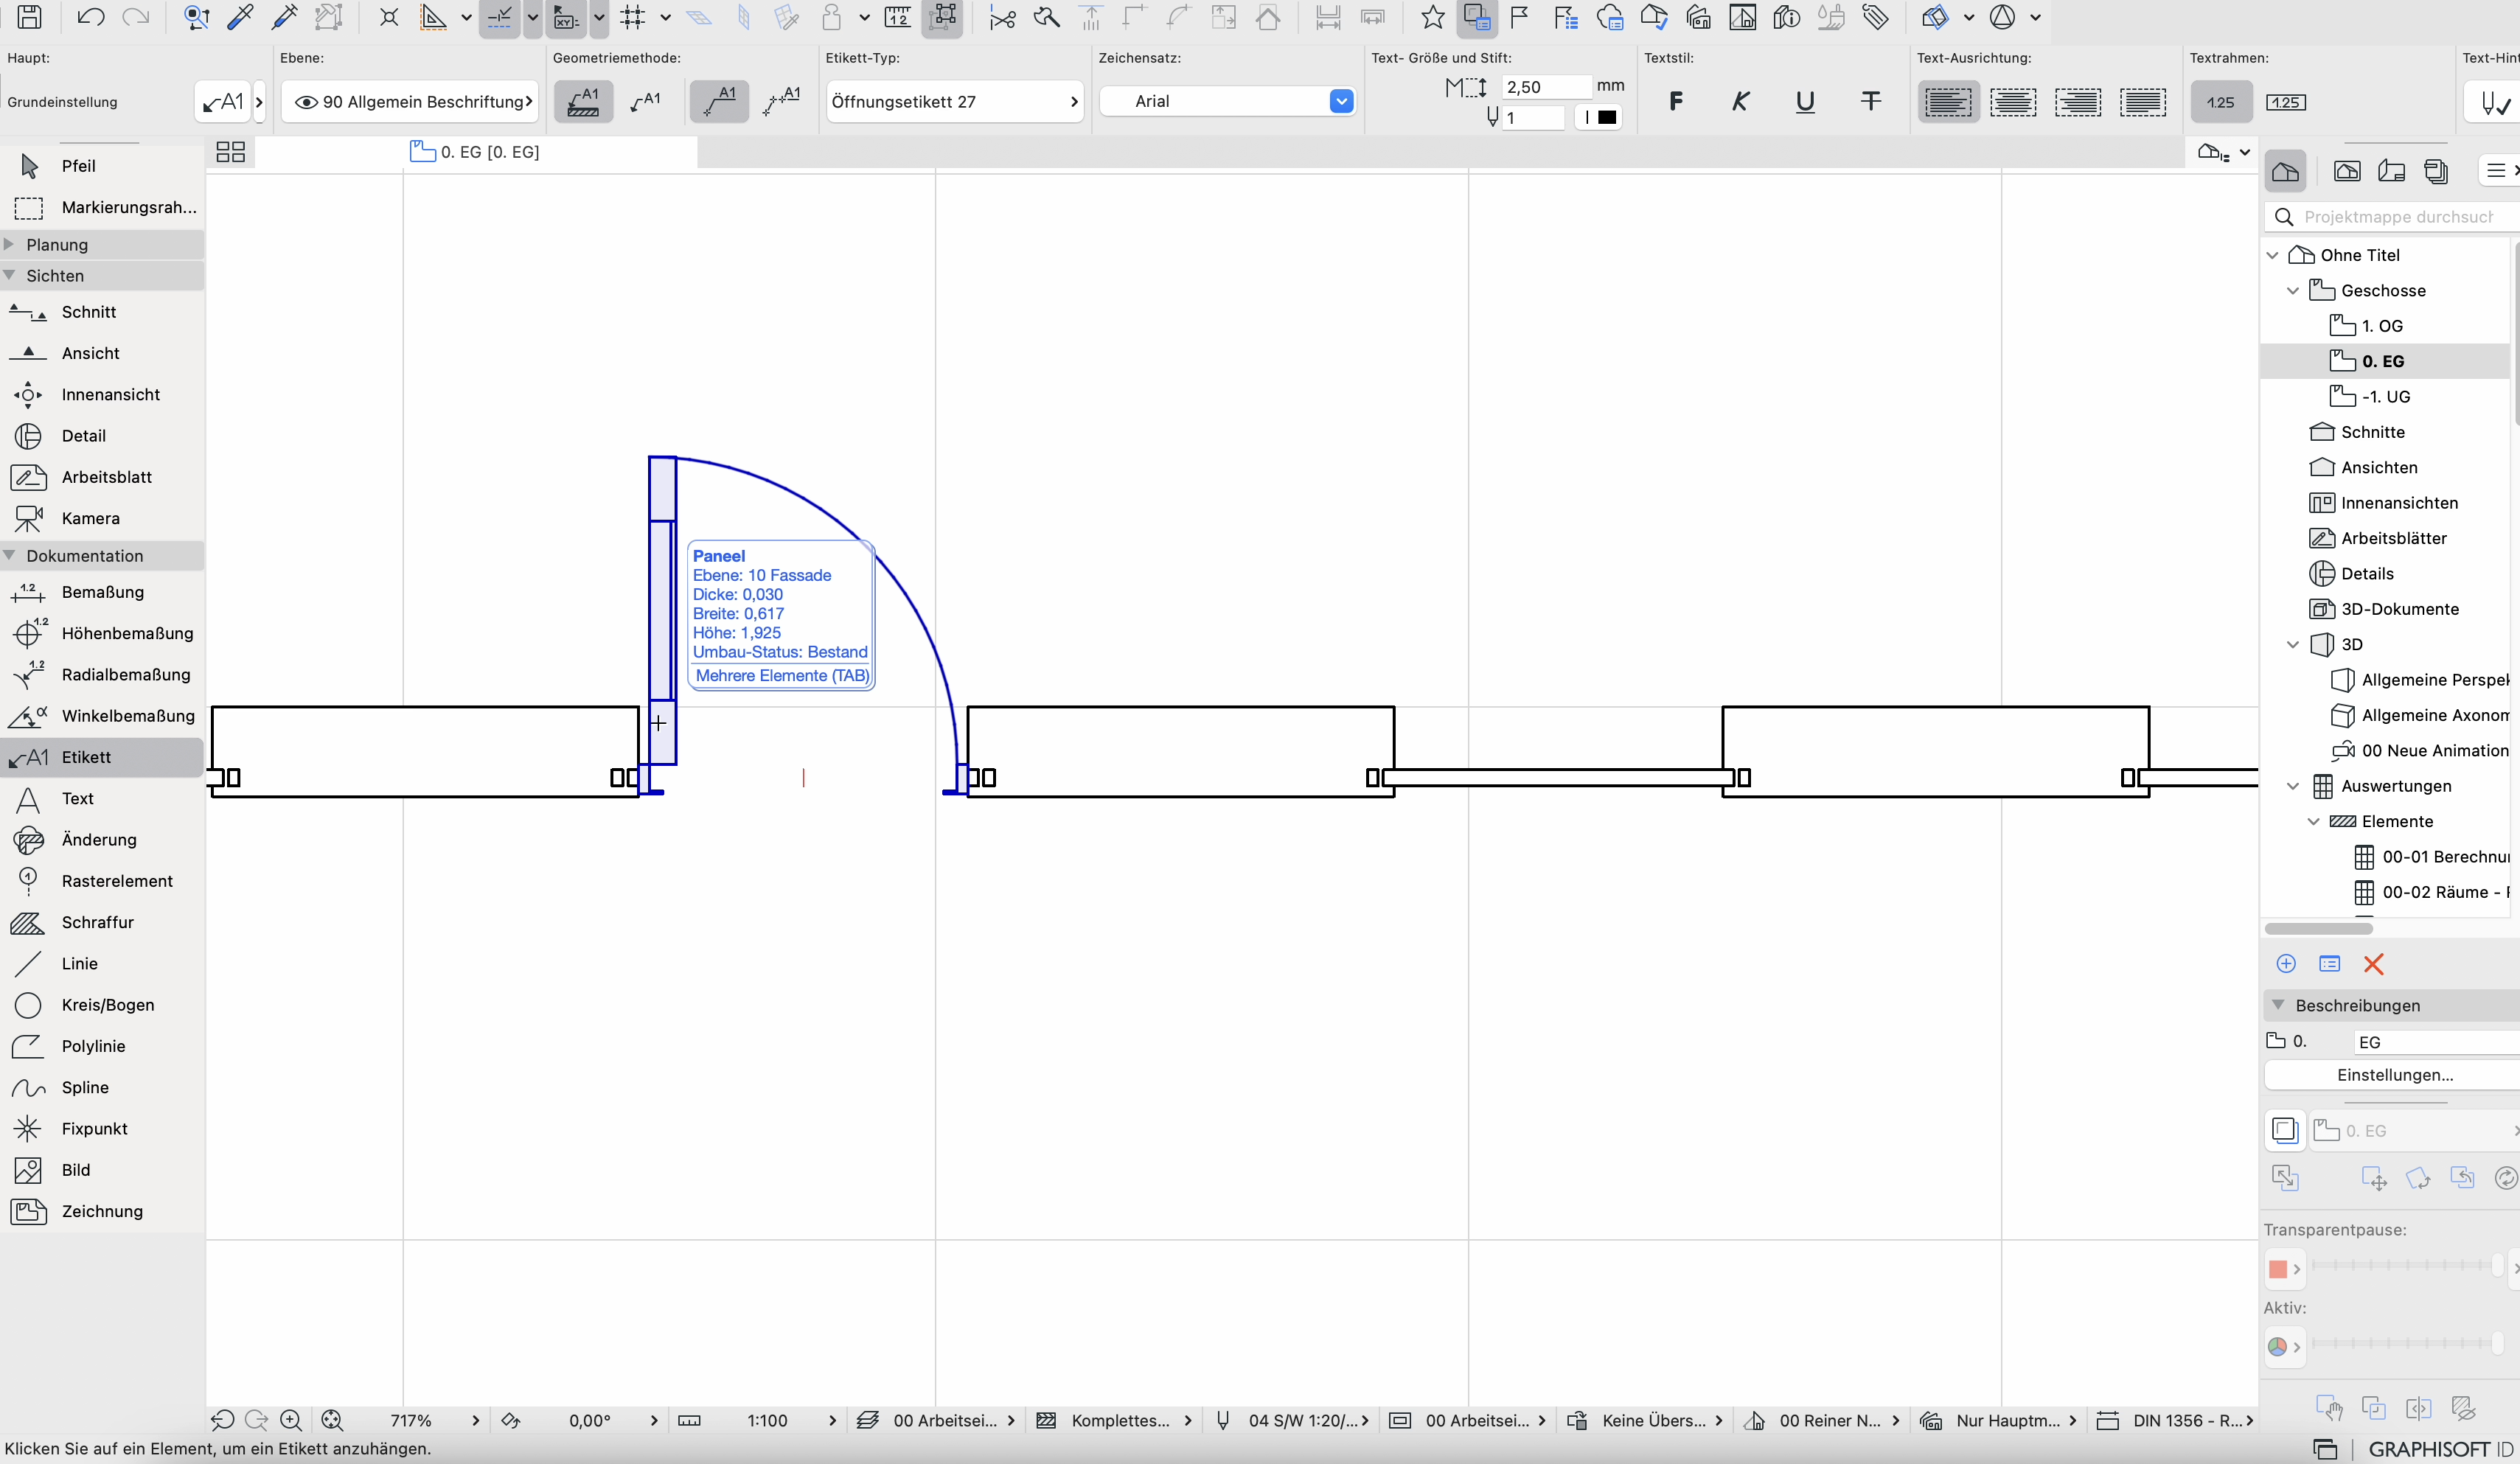Set right text alignment
The height and width of the screenshot is (1464, 2520).
[x=2078, y=102]
